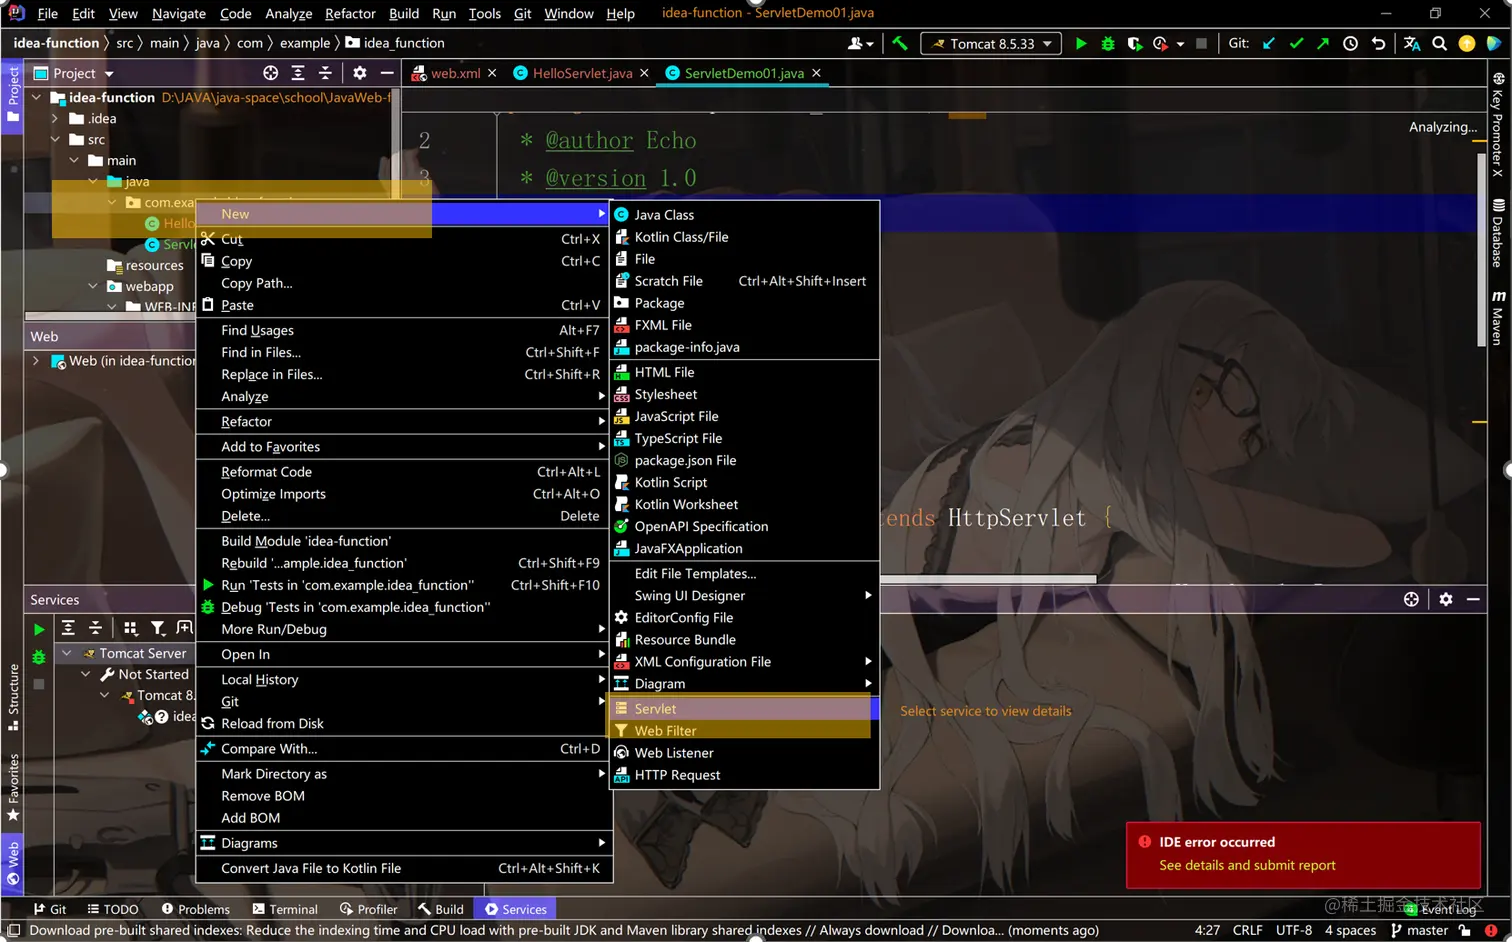Open the Event Log button

click(x=1440, y=909)
